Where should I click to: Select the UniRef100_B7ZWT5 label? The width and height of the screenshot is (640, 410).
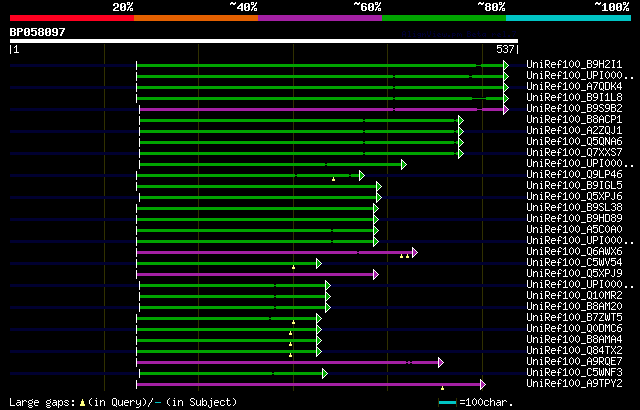coord(574,318)
